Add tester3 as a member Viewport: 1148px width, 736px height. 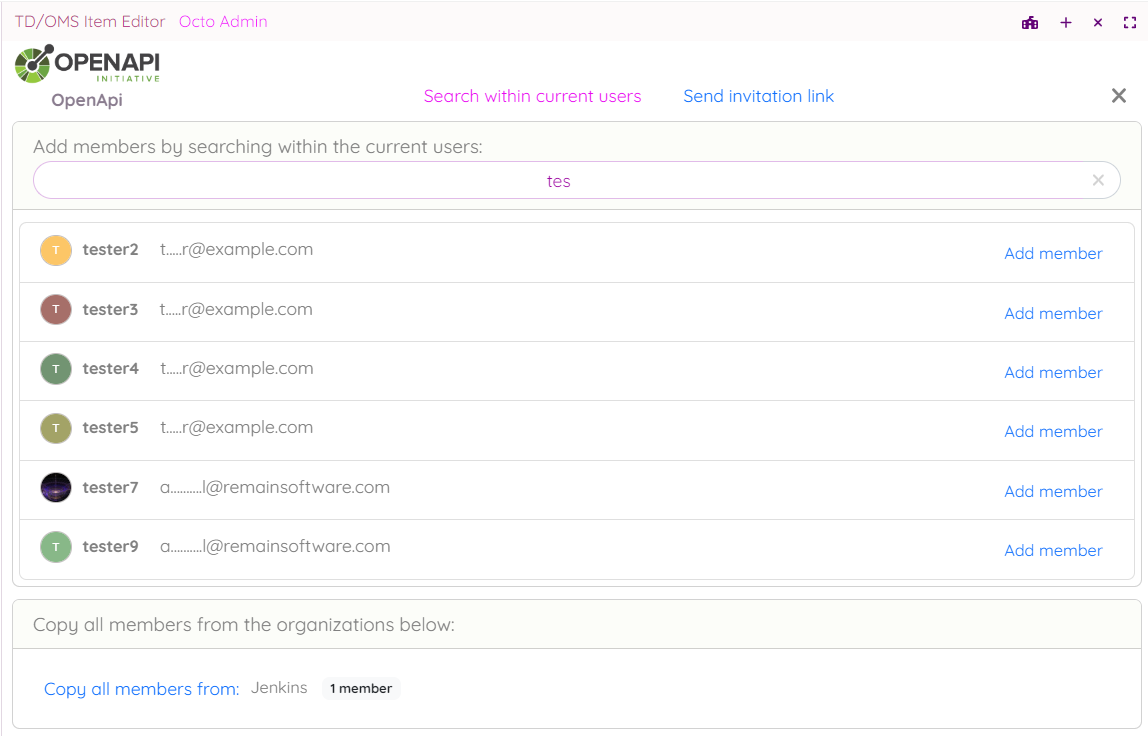point(1053,314)
